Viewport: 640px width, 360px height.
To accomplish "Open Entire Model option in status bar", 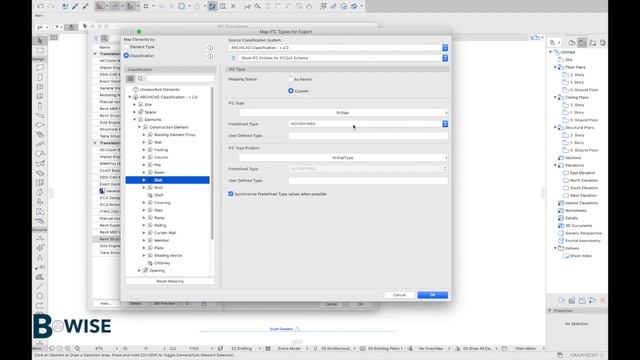I will (289, 349).
